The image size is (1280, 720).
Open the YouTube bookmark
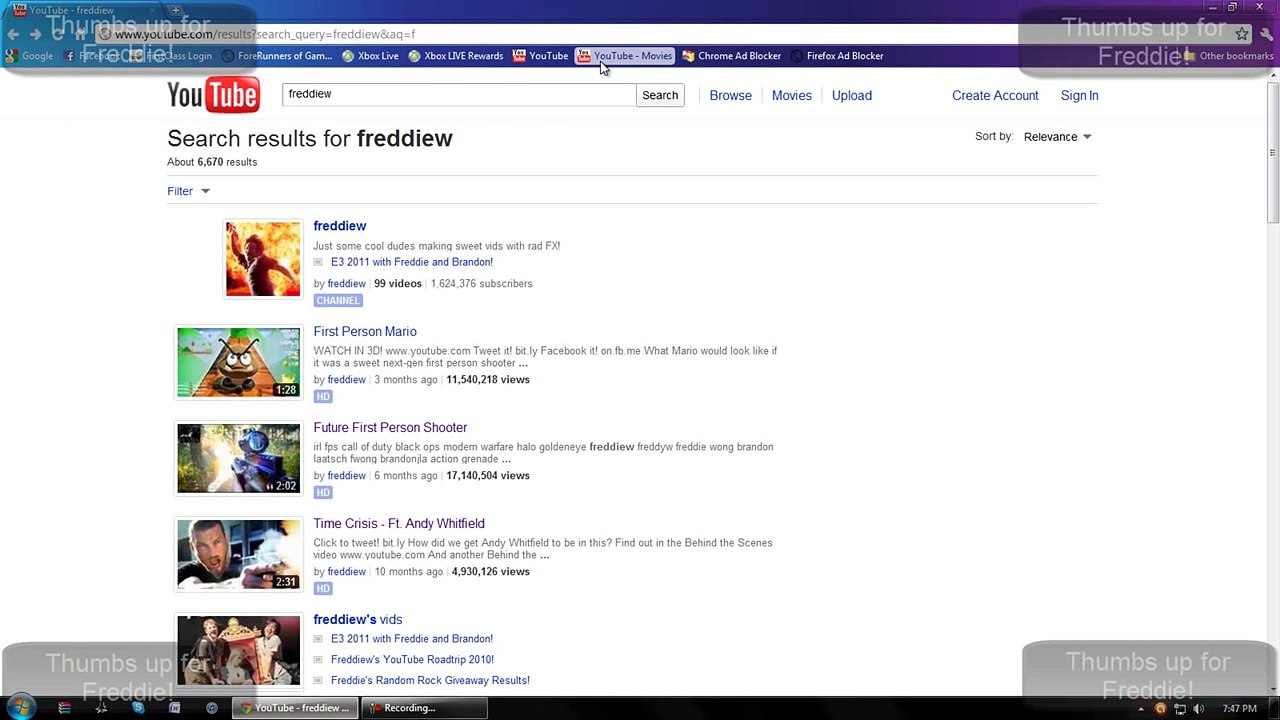click(x=540, y=56)
